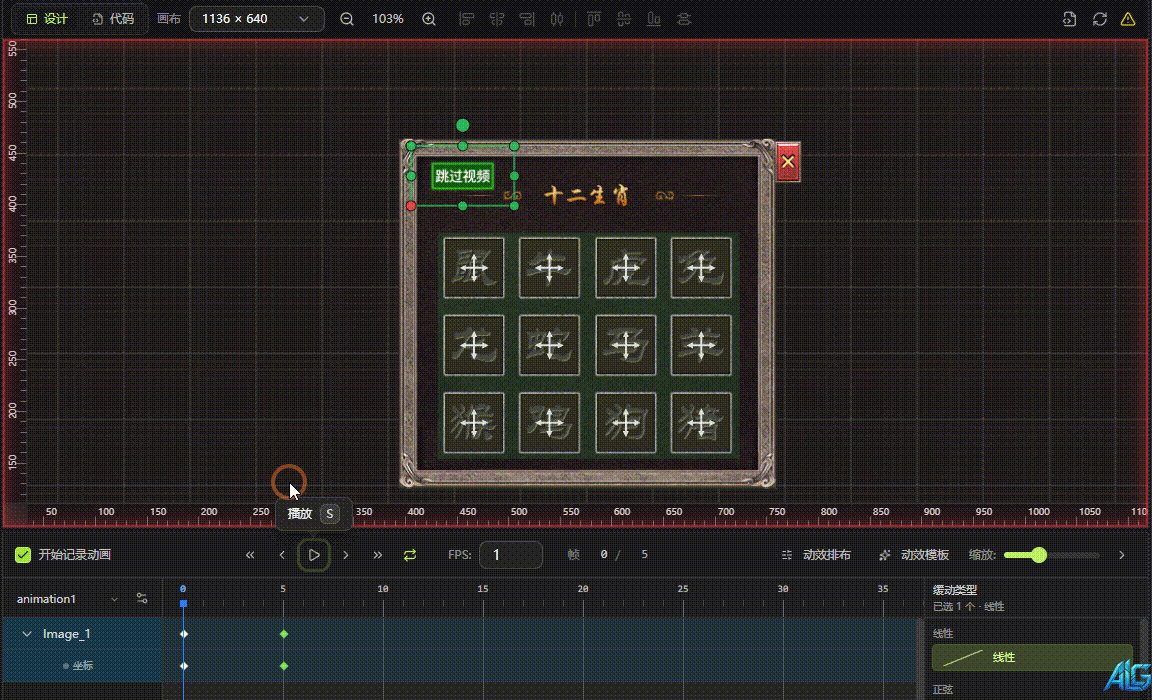Select the green keyframe on Image_1 track
The width and height of the screenshot is (1152, 700).
coord(284,634)
